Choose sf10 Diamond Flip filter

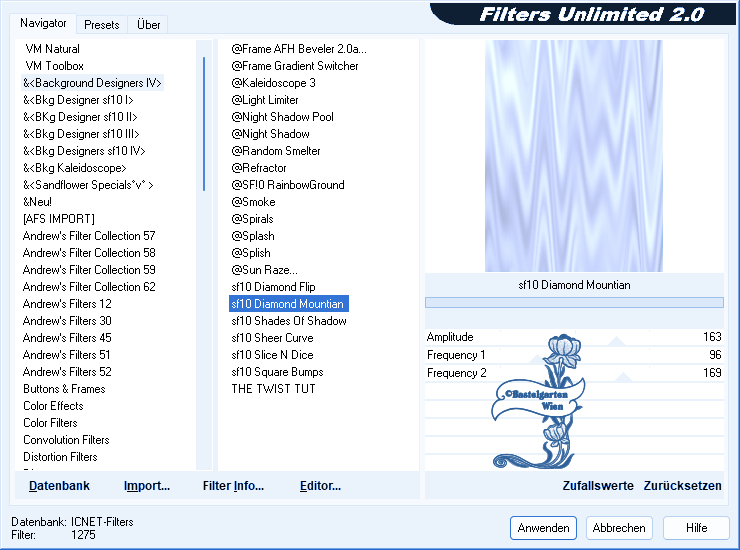(x=273, y=287)
